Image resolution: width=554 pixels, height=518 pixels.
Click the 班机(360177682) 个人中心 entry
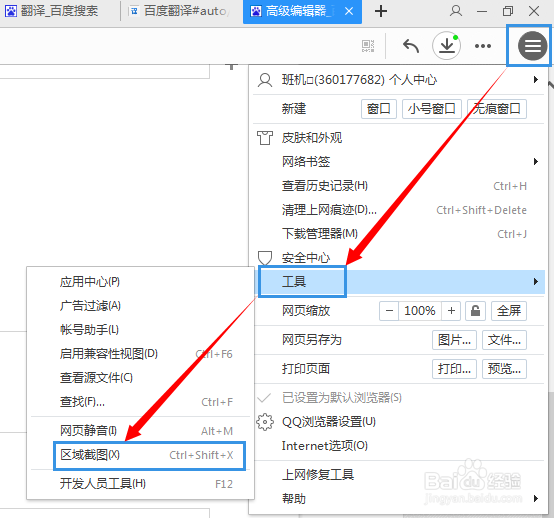(x=399, y=80)
